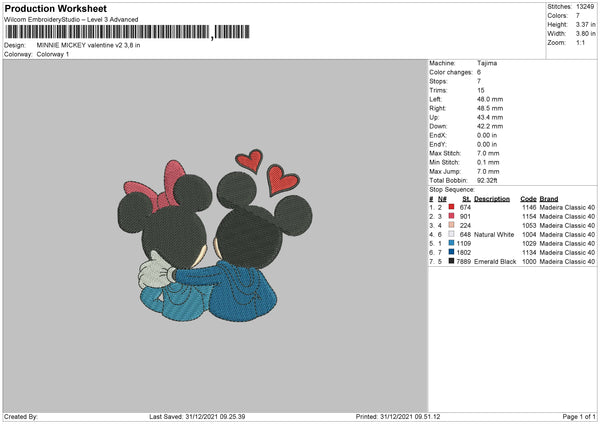Click the peach swatch for thread 224
Viewport: 600px width, 424px height.
tap(451, 225)
